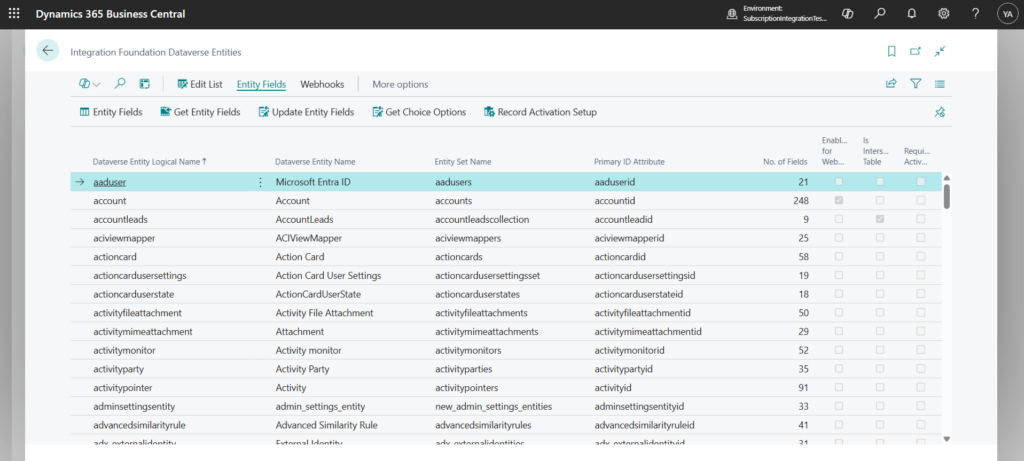Click Record Activation Setup action
Viewport: 1024px width, 461px height.
coord(539,112)
